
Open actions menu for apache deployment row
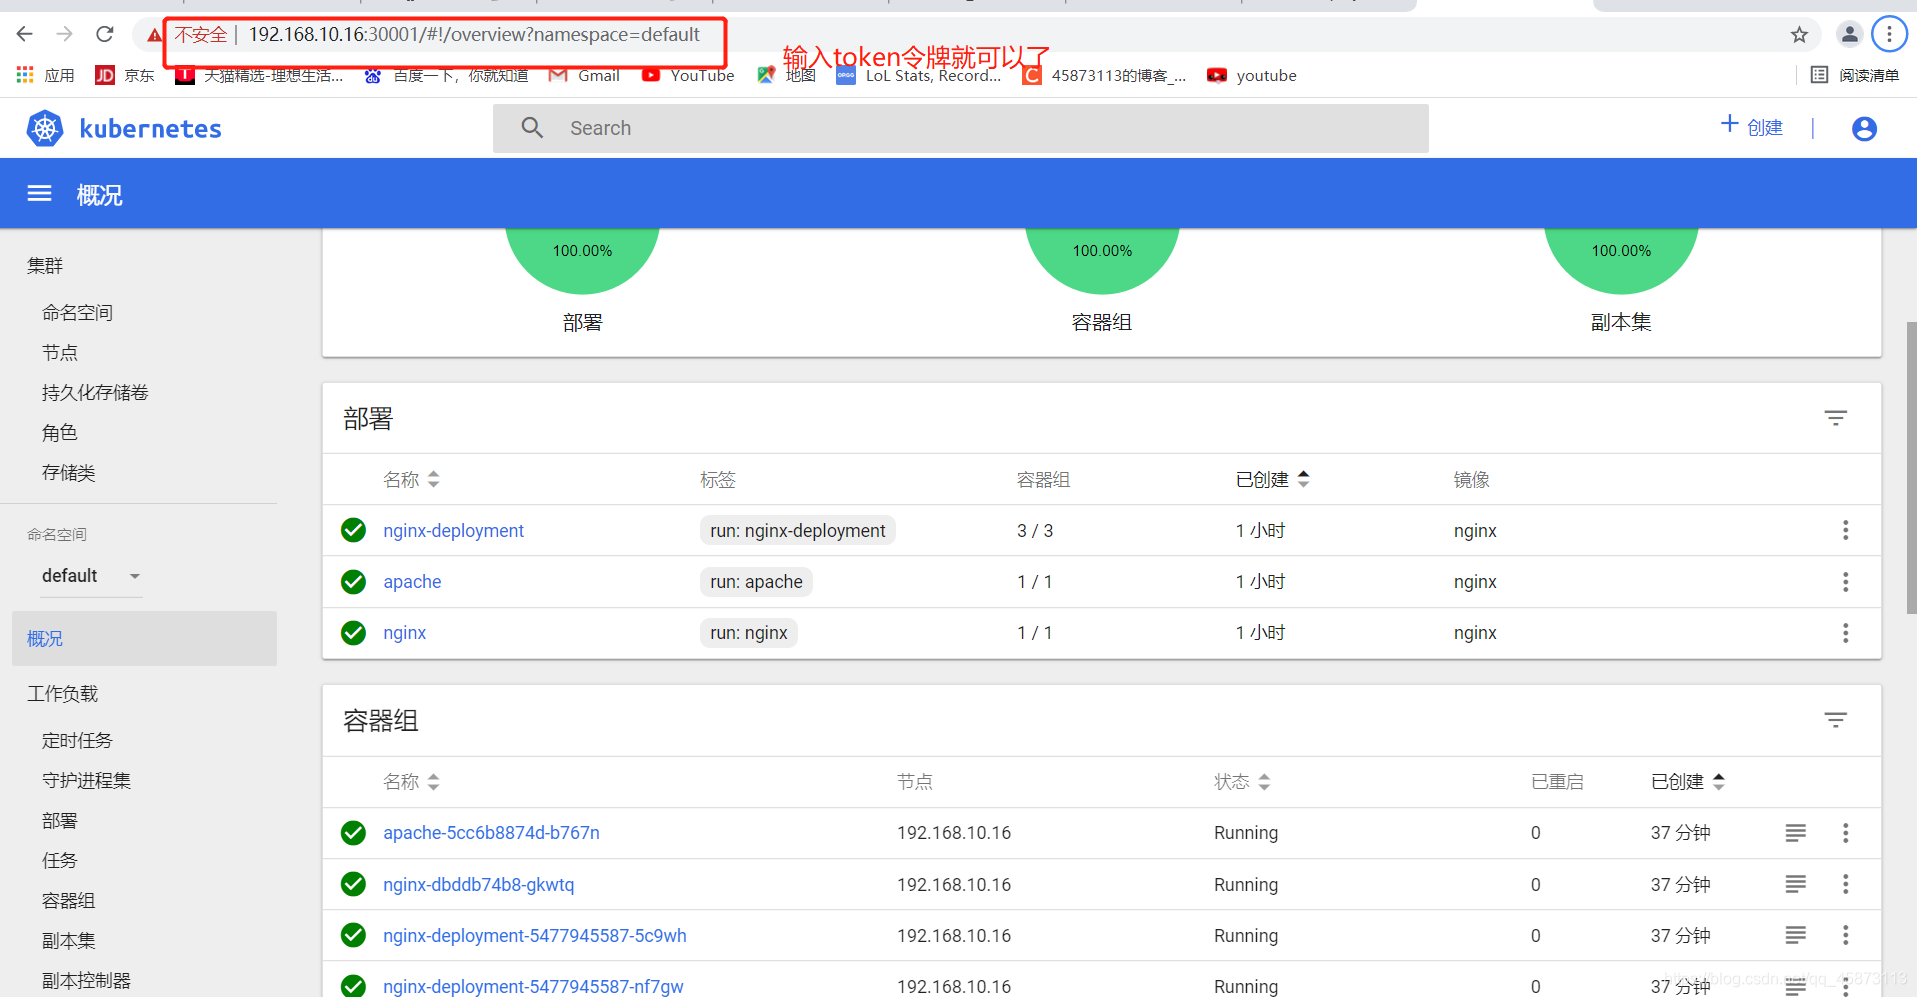click(1845, 582)
